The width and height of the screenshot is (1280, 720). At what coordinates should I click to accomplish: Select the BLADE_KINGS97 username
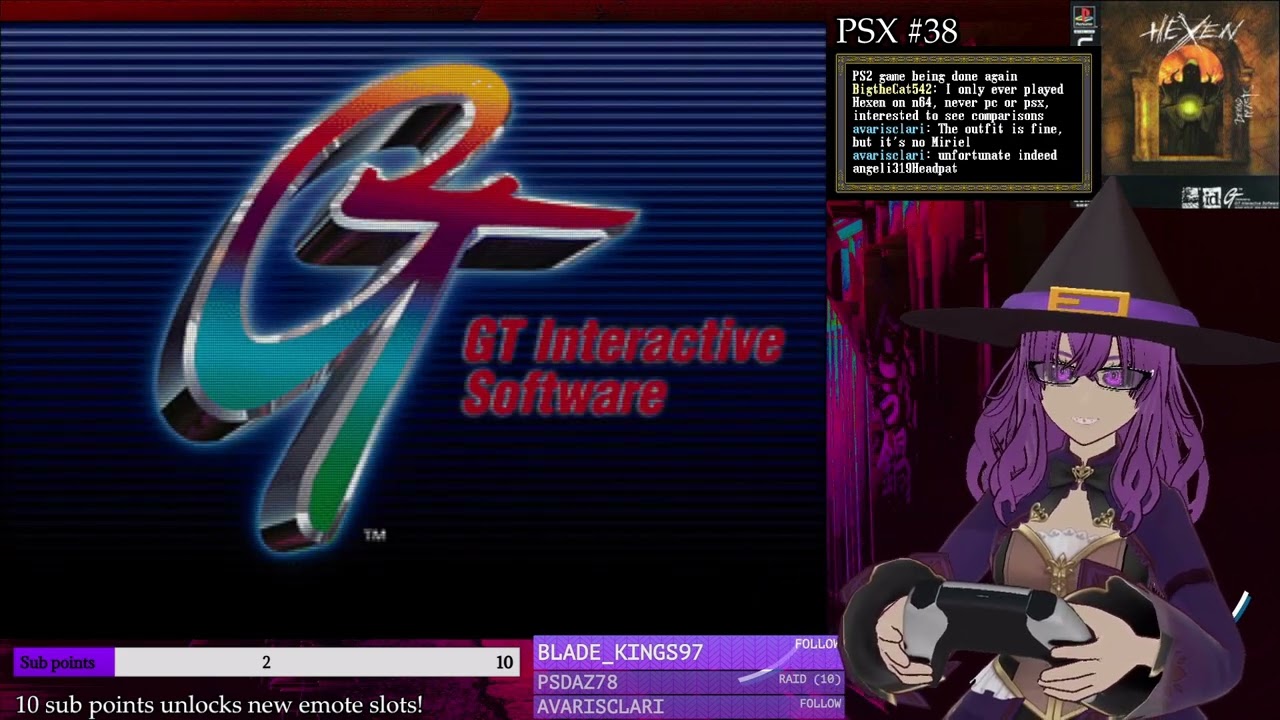pyautogui.click(x=620, y=652)
